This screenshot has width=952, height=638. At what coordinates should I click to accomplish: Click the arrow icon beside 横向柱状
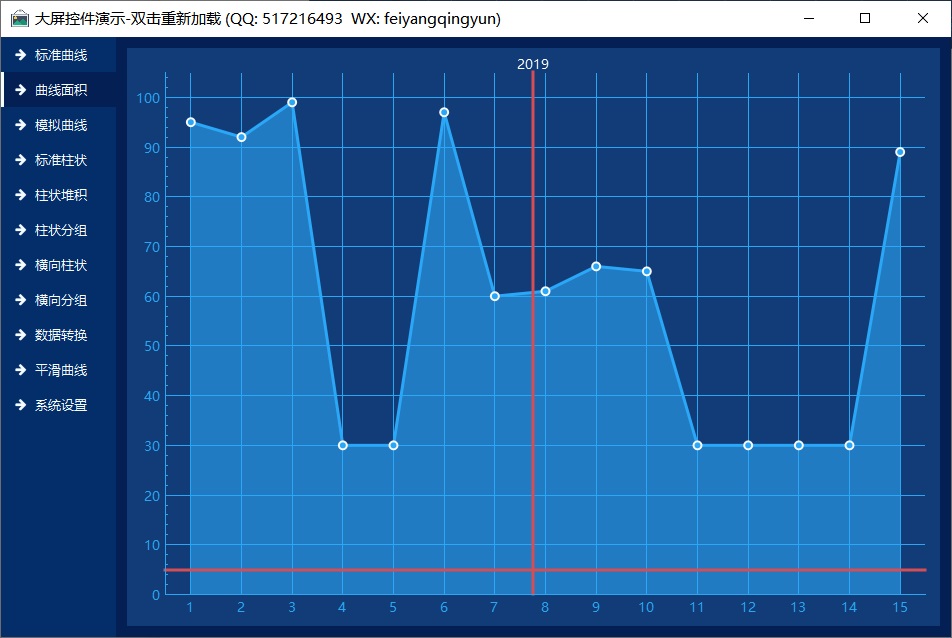[x=20, y=265]
